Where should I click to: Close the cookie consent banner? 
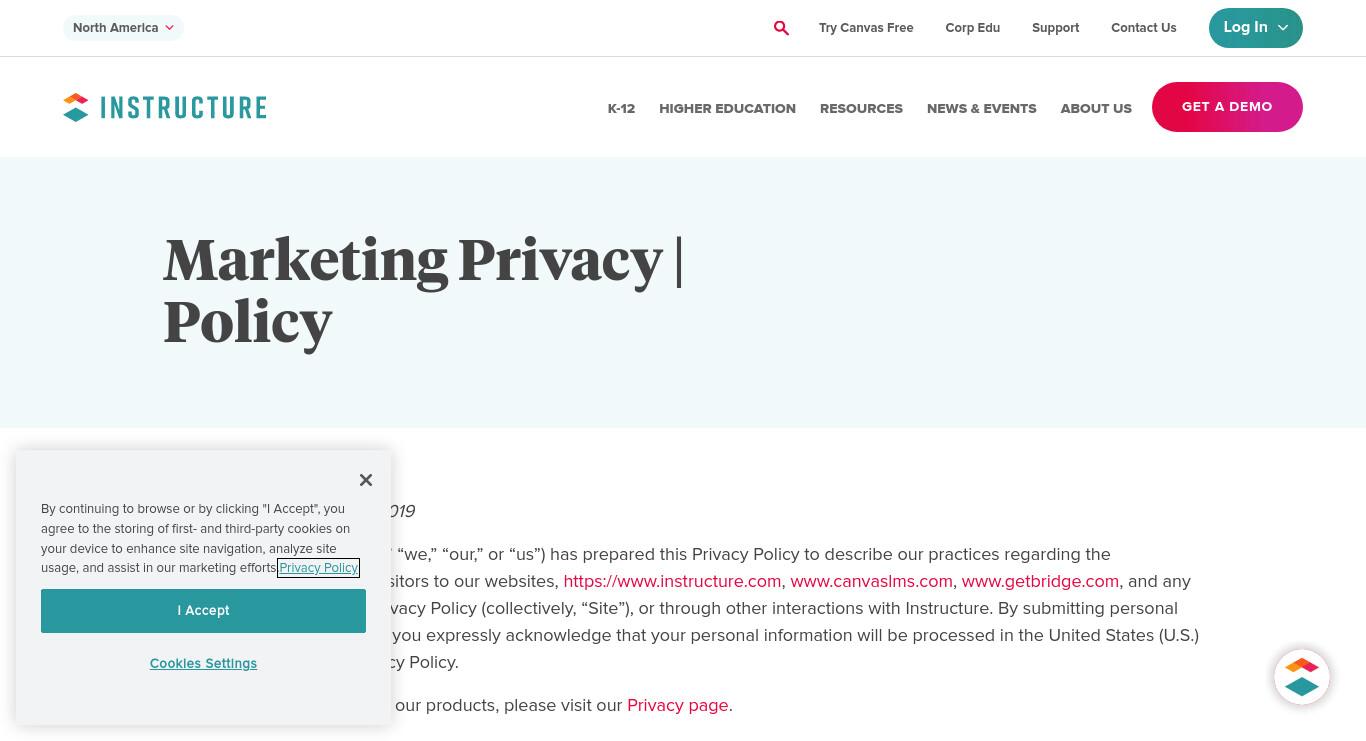click(x=366, y=480)
